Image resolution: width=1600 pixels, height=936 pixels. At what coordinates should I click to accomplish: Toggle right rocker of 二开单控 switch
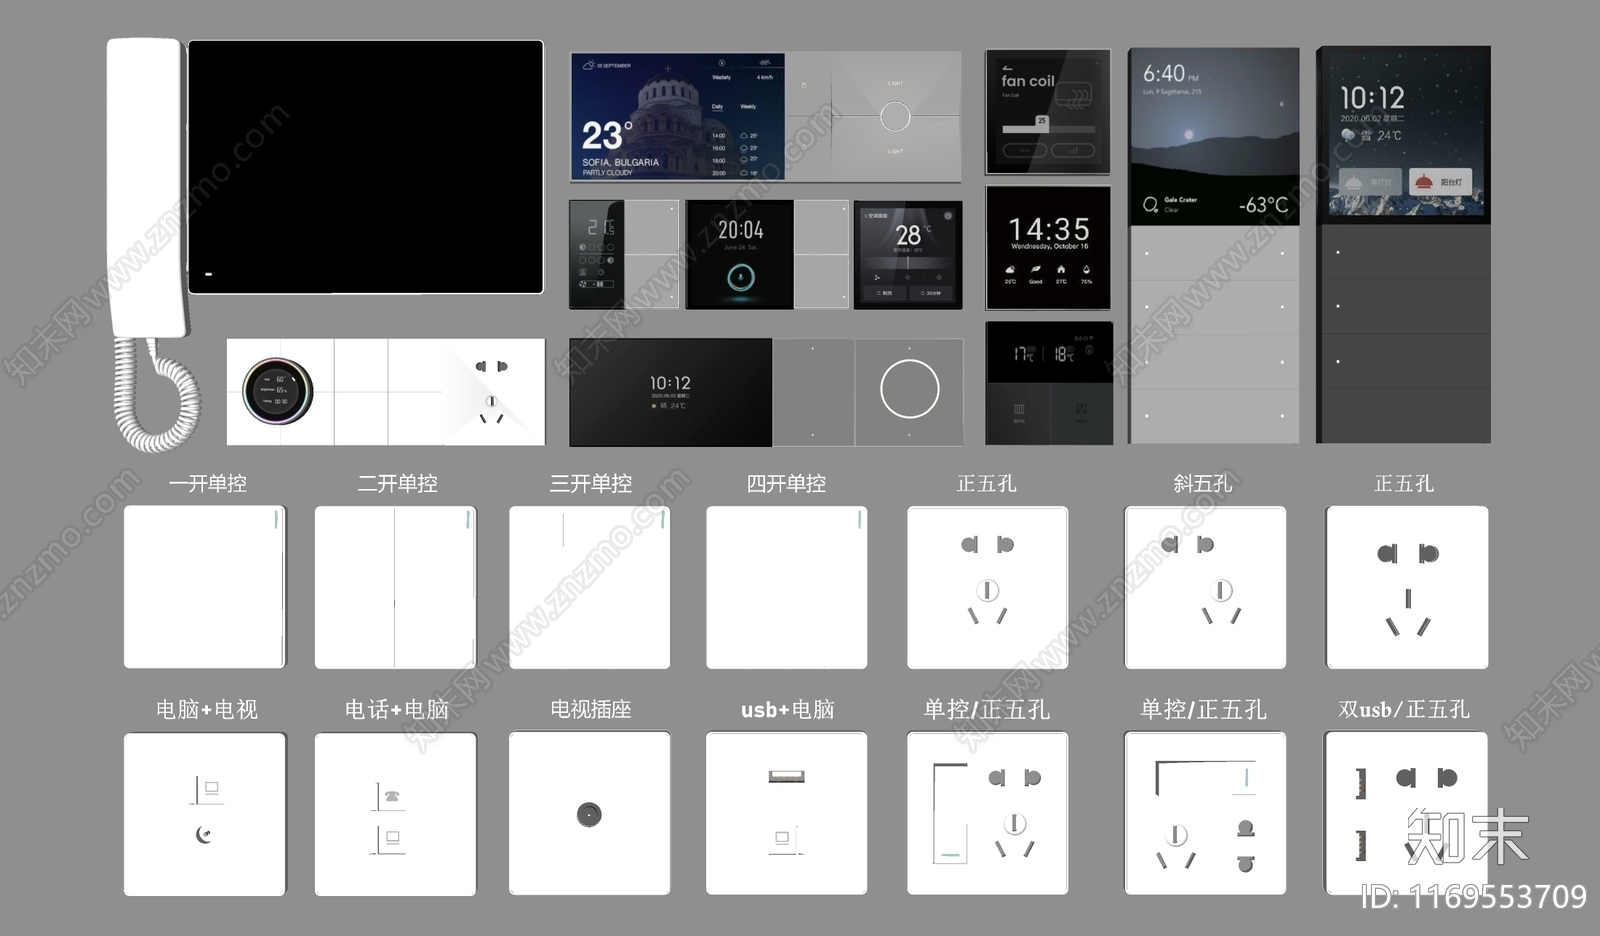[x=435, y=587]
